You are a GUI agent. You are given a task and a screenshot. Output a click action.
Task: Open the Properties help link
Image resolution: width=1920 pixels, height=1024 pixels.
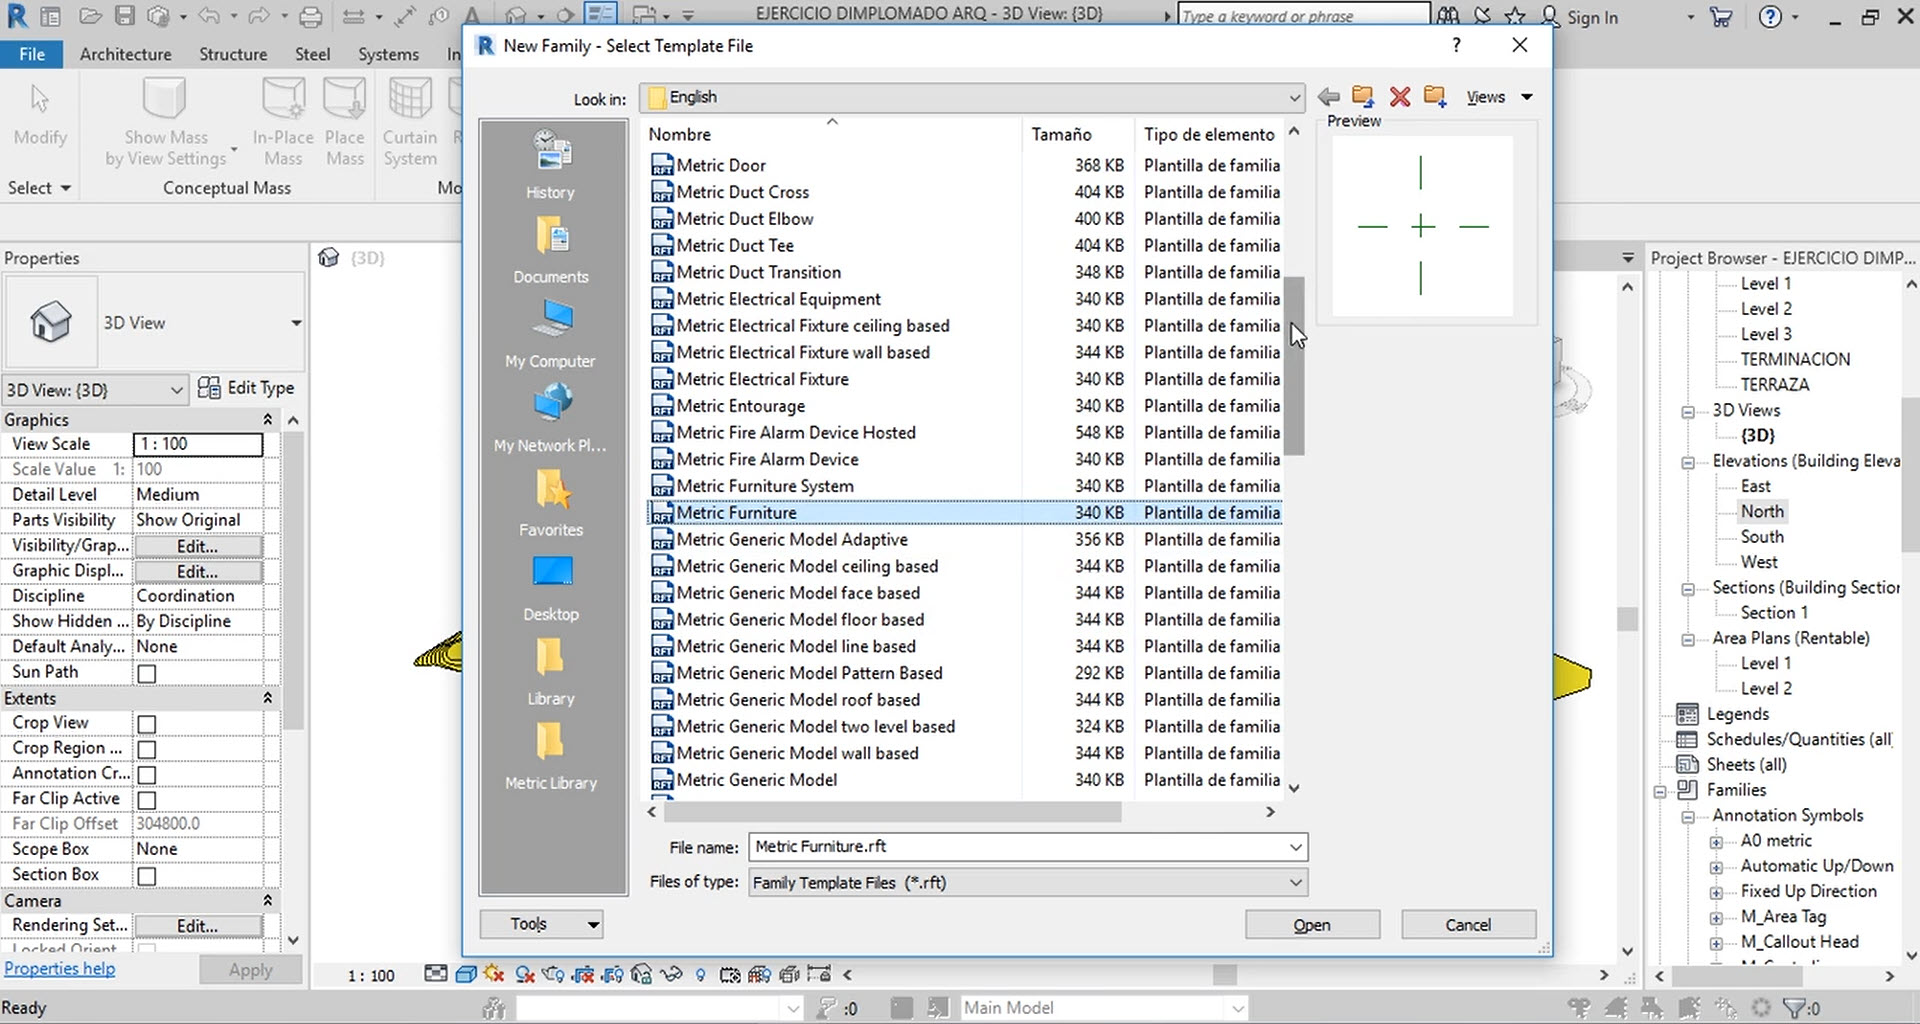coord(60,968)
